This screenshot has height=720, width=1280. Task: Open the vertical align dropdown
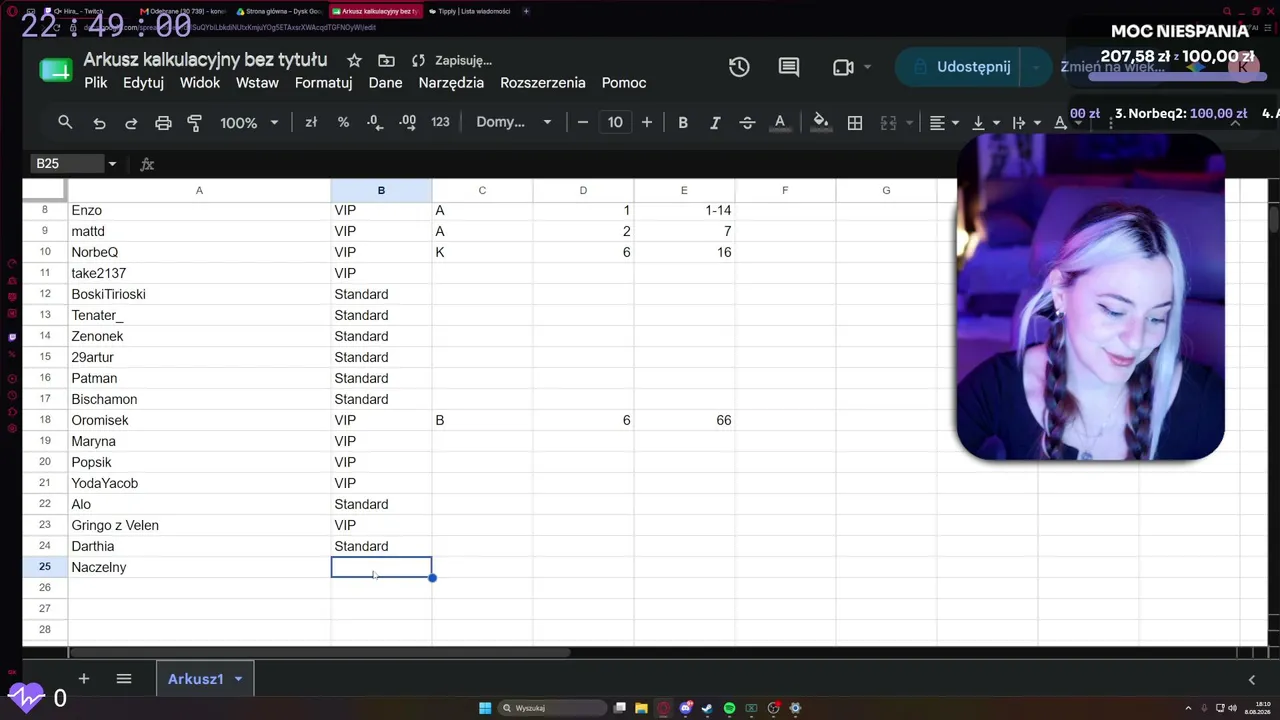tap(985, 122)
